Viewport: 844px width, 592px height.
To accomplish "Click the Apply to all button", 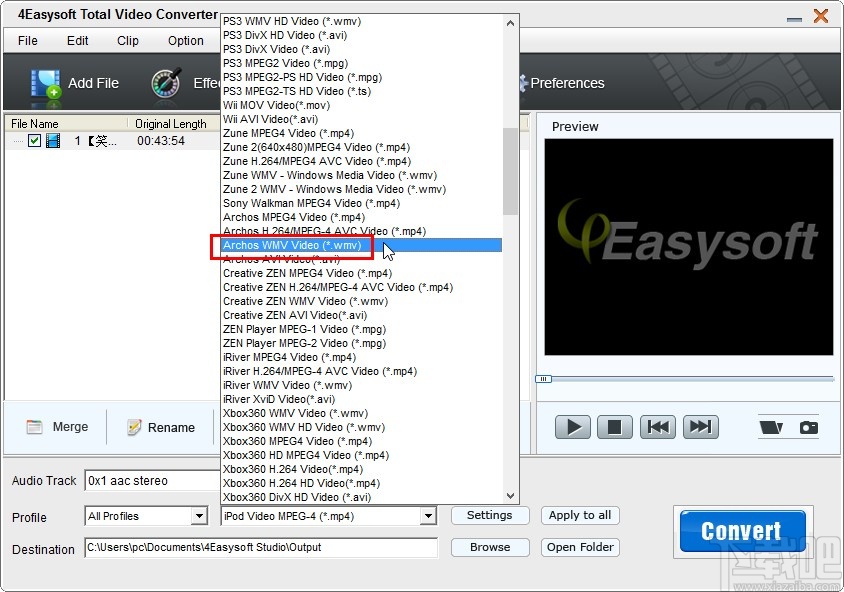I will pyautogui.click(x=580, y=516).
